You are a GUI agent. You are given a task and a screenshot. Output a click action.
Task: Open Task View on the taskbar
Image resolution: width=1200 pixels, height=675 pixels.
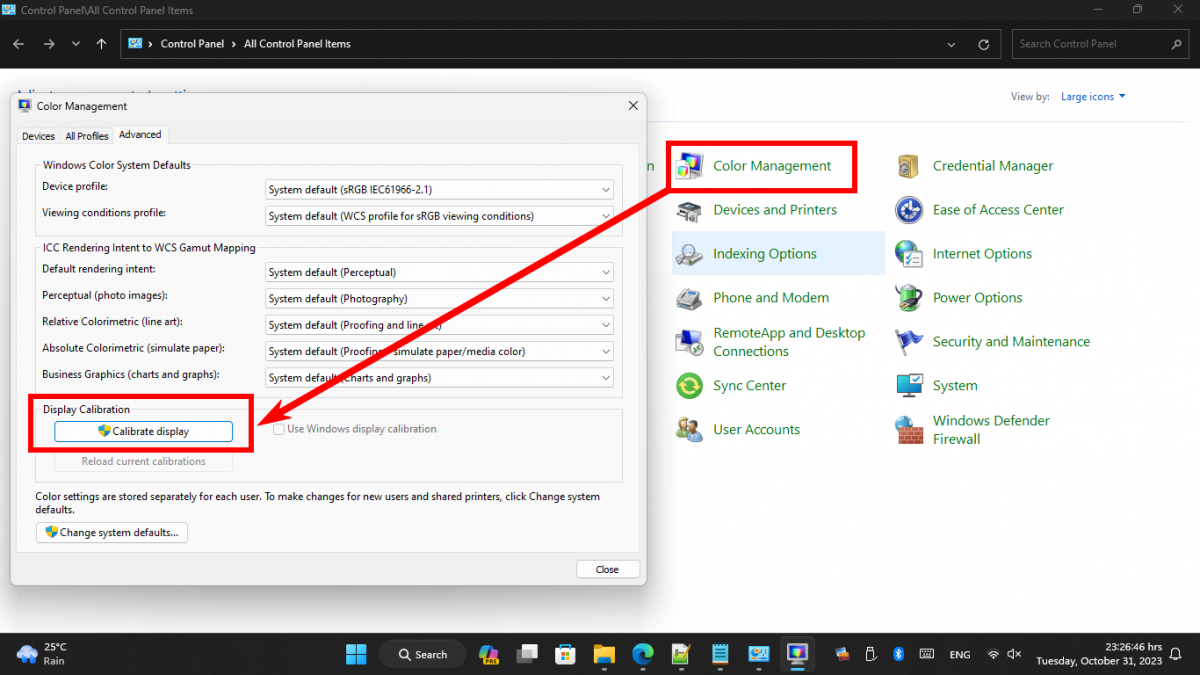coord(528,654)
